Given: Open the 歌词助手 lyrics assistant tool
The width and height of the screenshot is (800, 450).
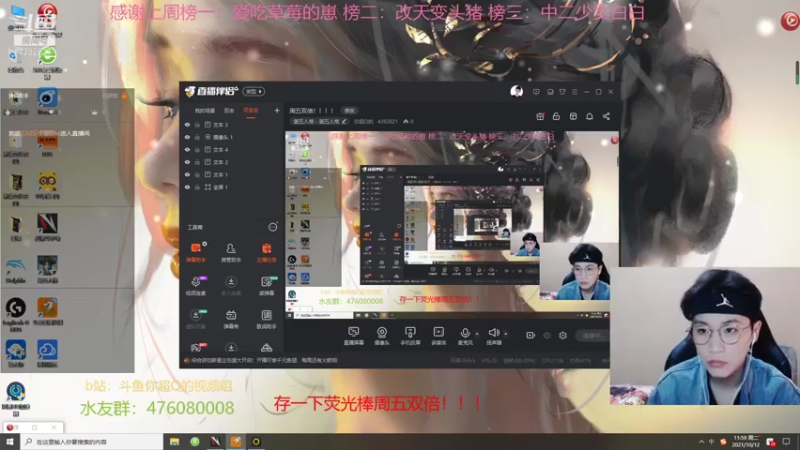Looking at the screenshot, I should 266,319.
